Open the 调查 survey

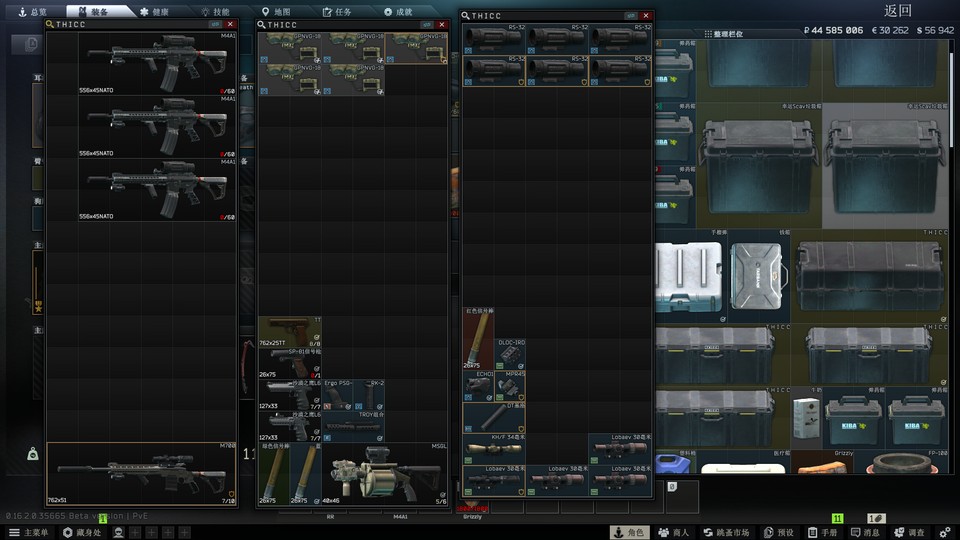[910, 533]
